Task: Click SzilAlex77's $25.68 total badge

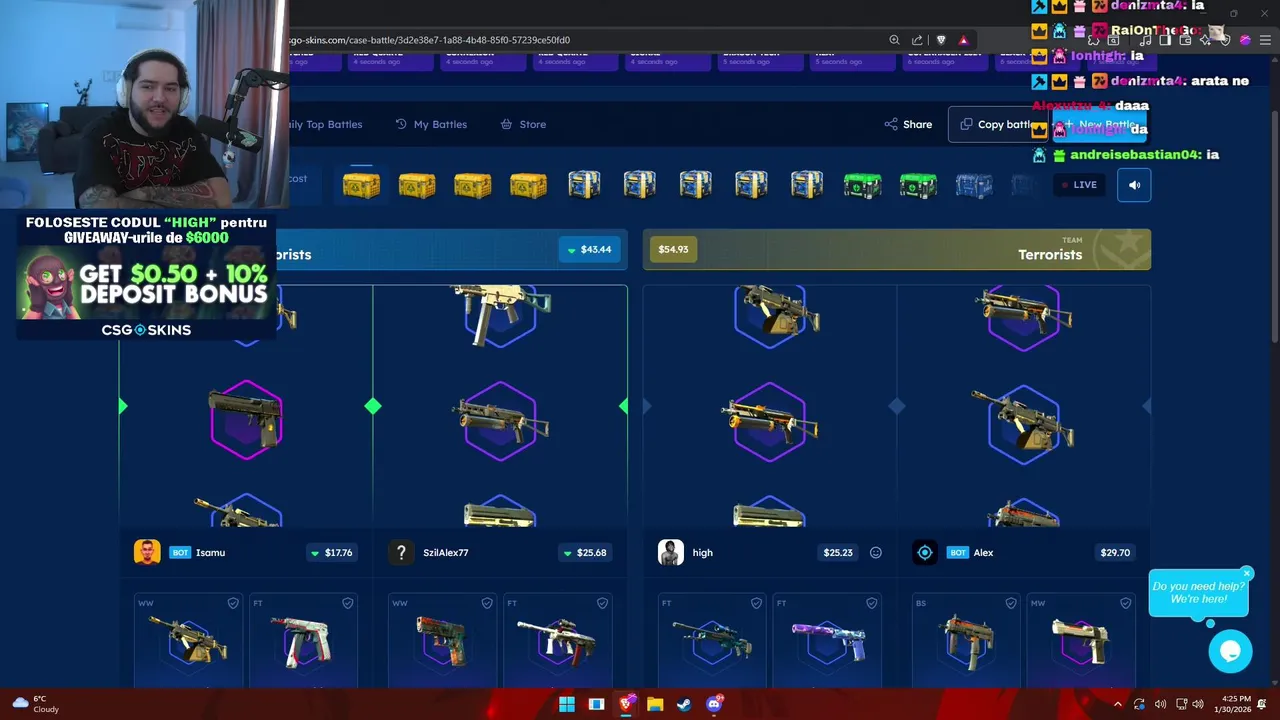Action: click(585, 552)
